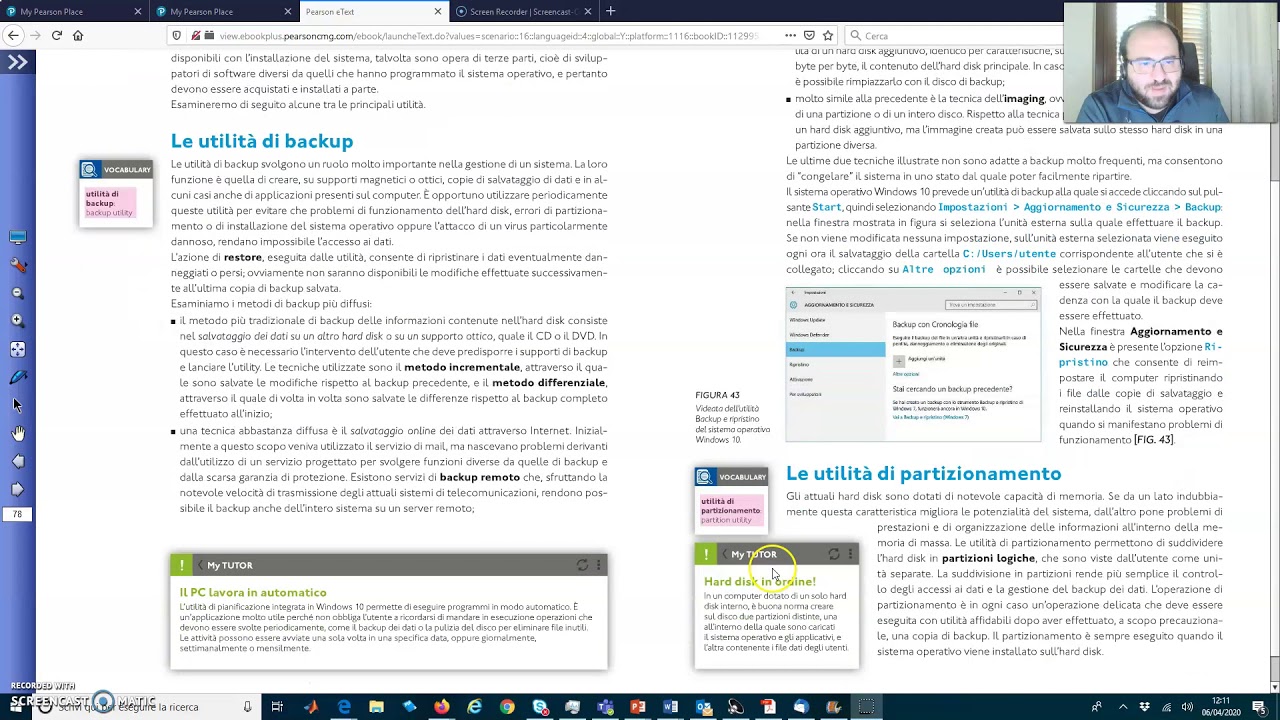1280x720 pixels.
Task: Go to previous page with left arrow
Action: 17,461
